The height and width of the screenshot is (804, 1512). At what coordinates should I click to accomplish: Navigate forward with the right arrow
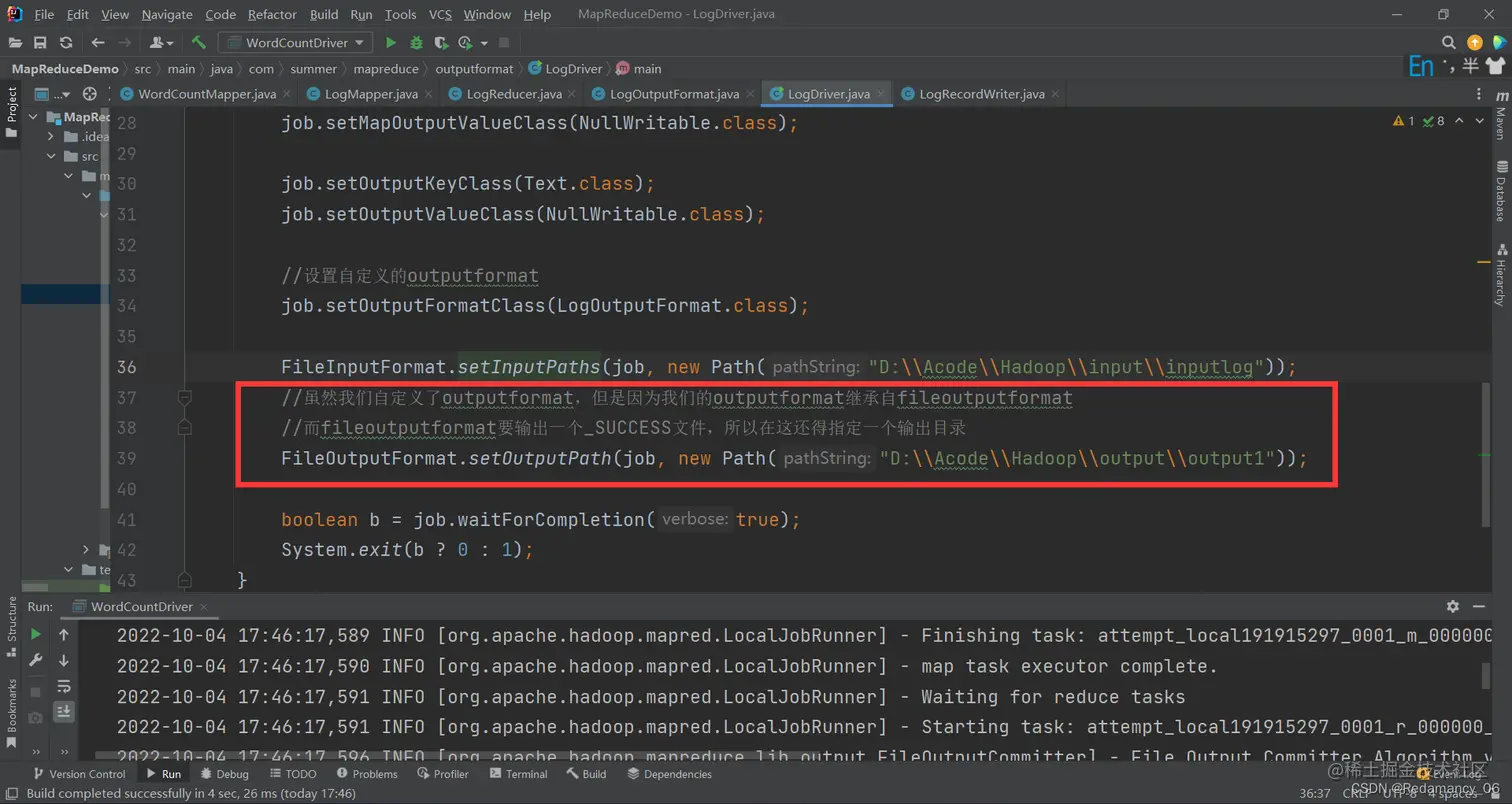click(x=124, y=43)
